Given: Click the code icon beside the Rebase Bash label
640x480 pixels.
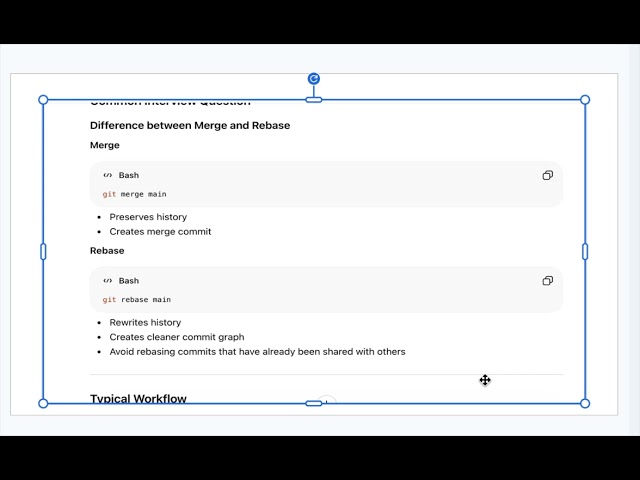Looking at the screenshot, I should pos(108,281).
